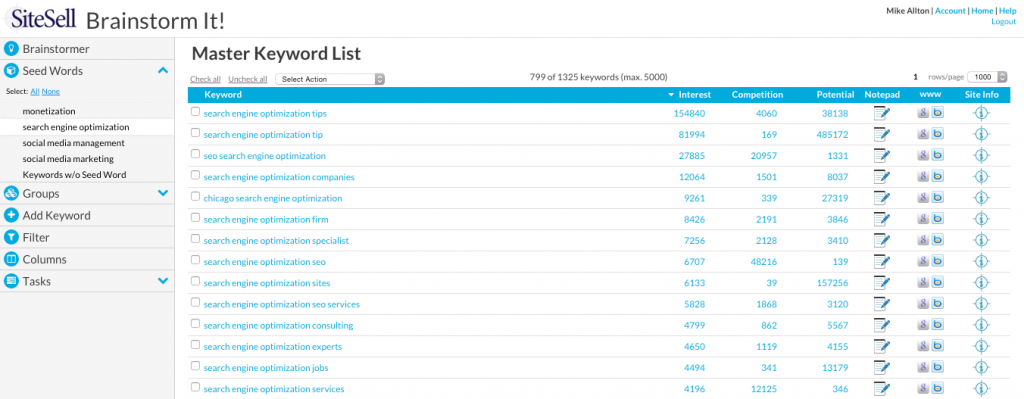
Task: Check the search engine optimization companies checkbox
Action: [x=195, y=176]
